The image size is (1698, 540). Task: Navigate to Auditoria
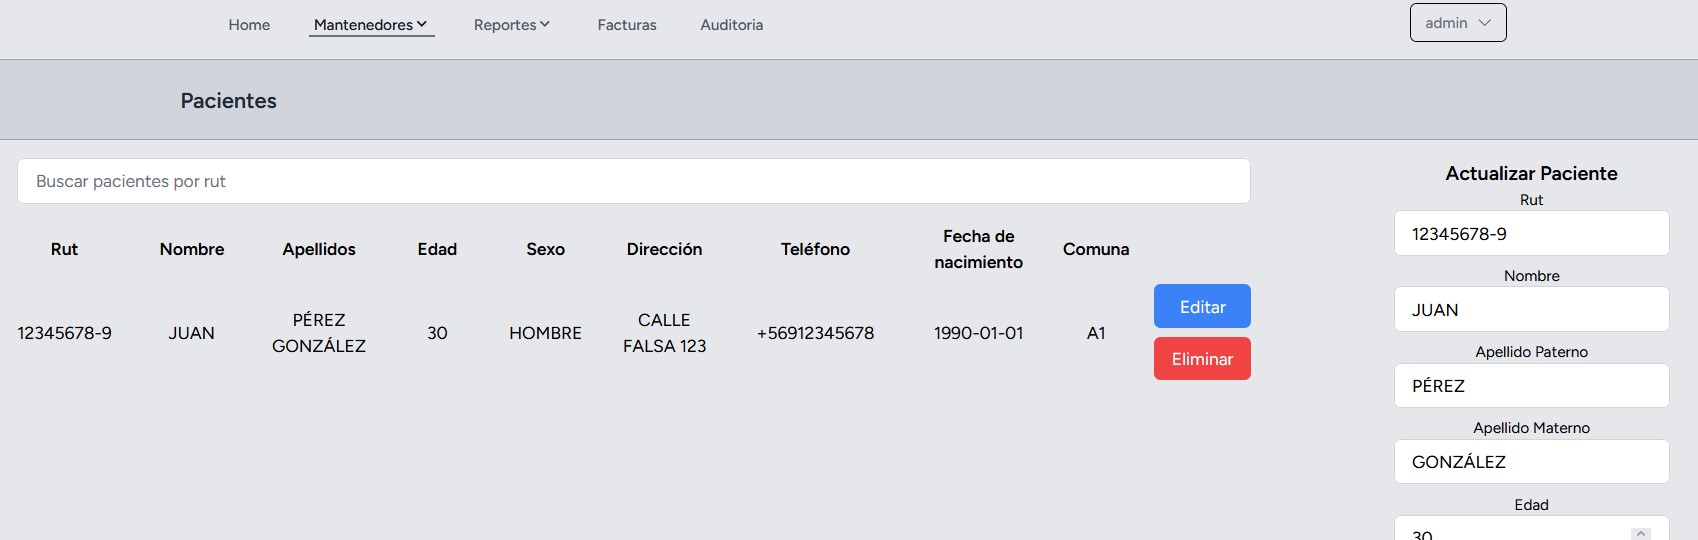click(x=731, y=25)
